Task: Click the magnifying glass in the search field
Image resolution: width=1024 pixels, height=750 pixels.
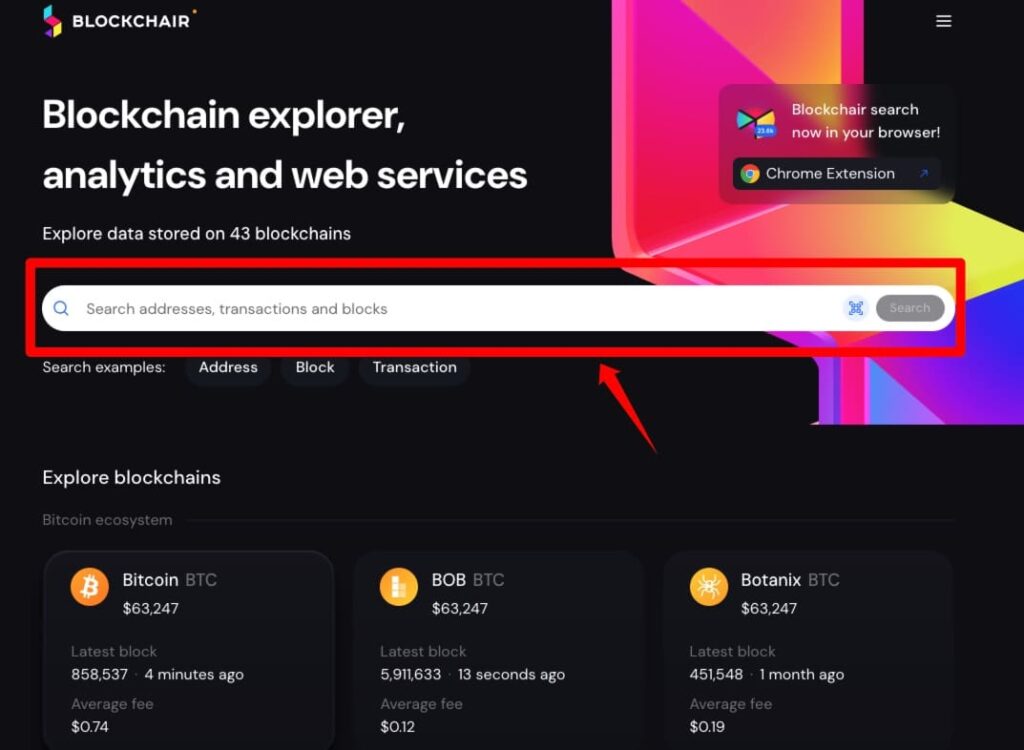Action: coord(61,308)
